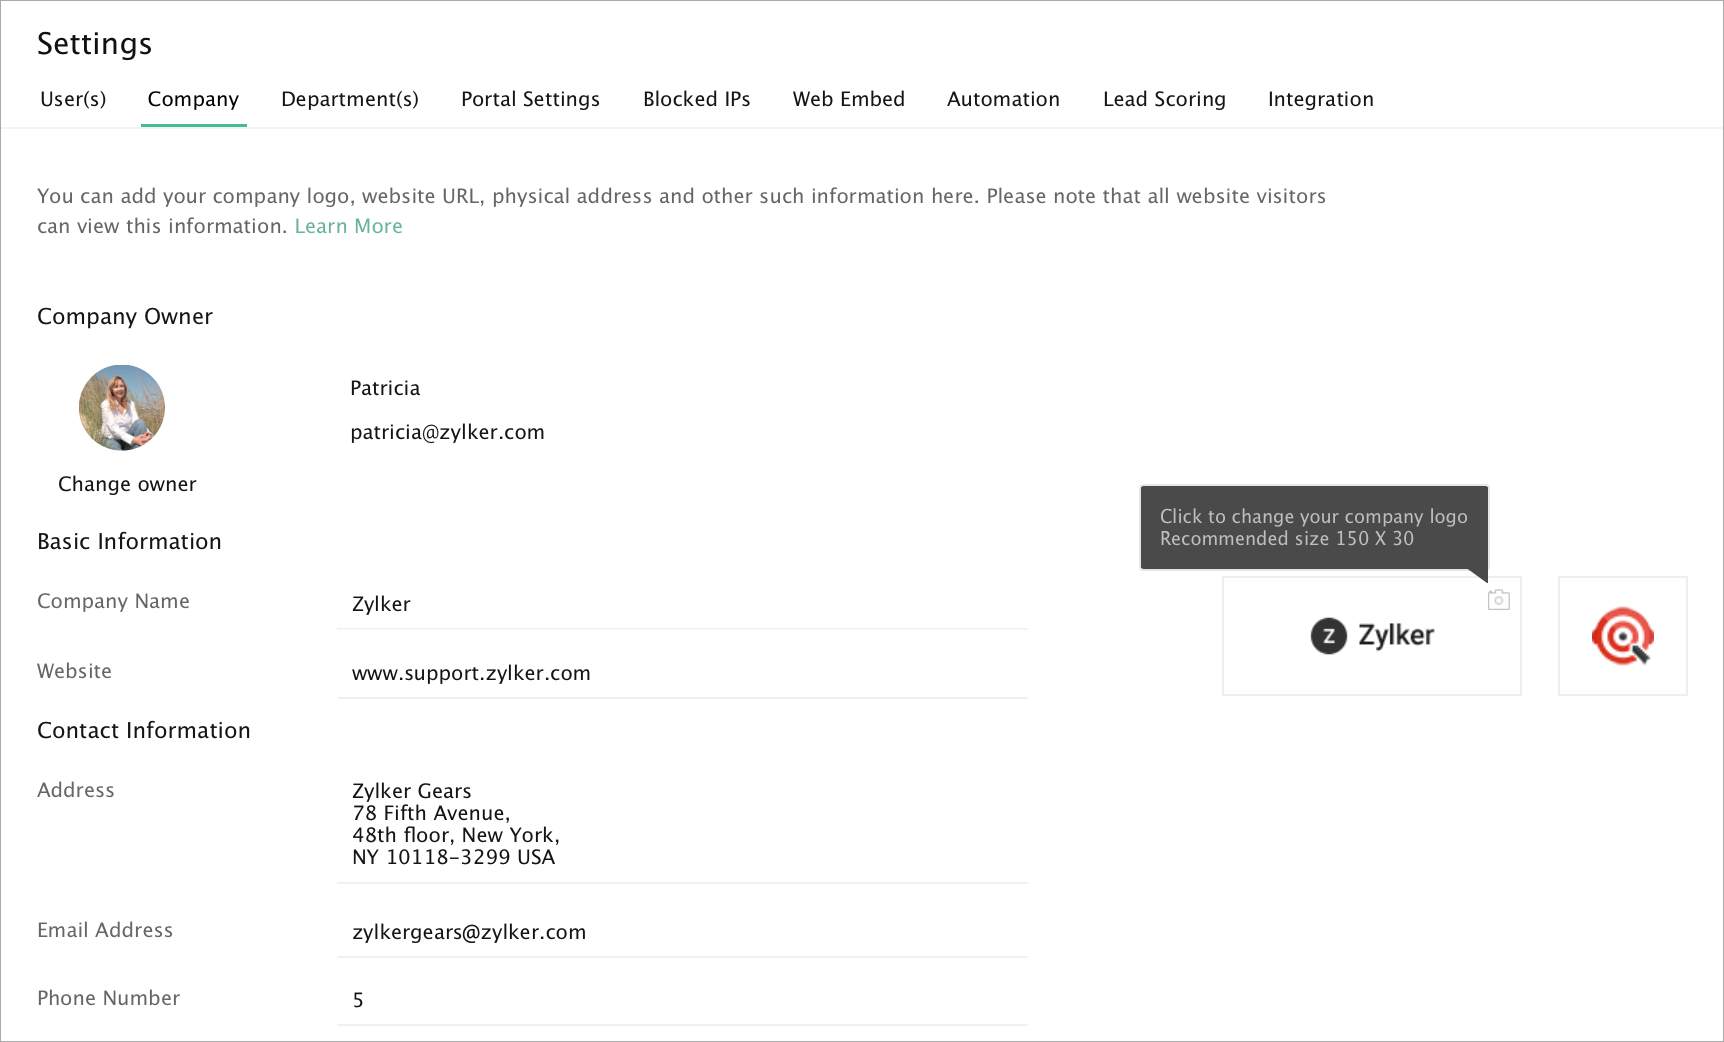Screen dimensions: 1724x1042
Task: Open the User(s) tab
Action: [x=73, y=99]
